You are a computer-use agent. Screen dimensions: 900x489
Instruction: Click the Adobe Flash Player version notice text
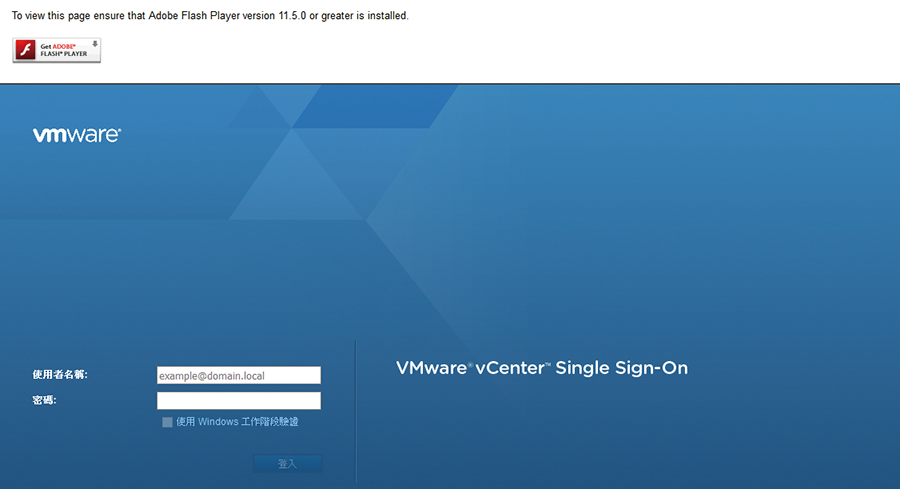point(210,16)
